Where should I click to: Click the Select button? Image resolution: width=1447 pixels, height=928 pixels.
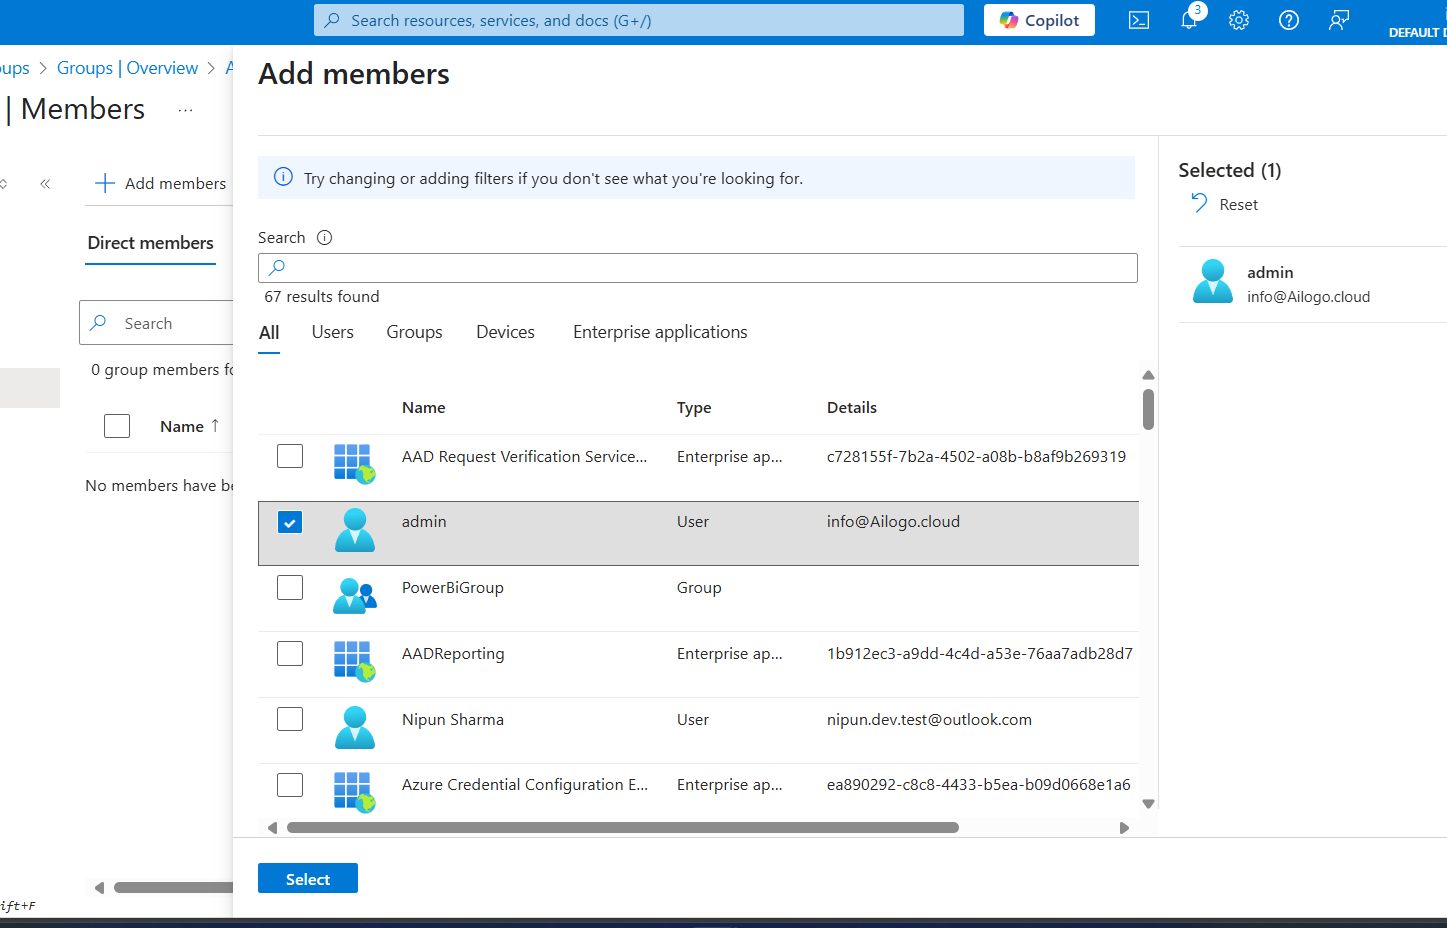(308, 878)
